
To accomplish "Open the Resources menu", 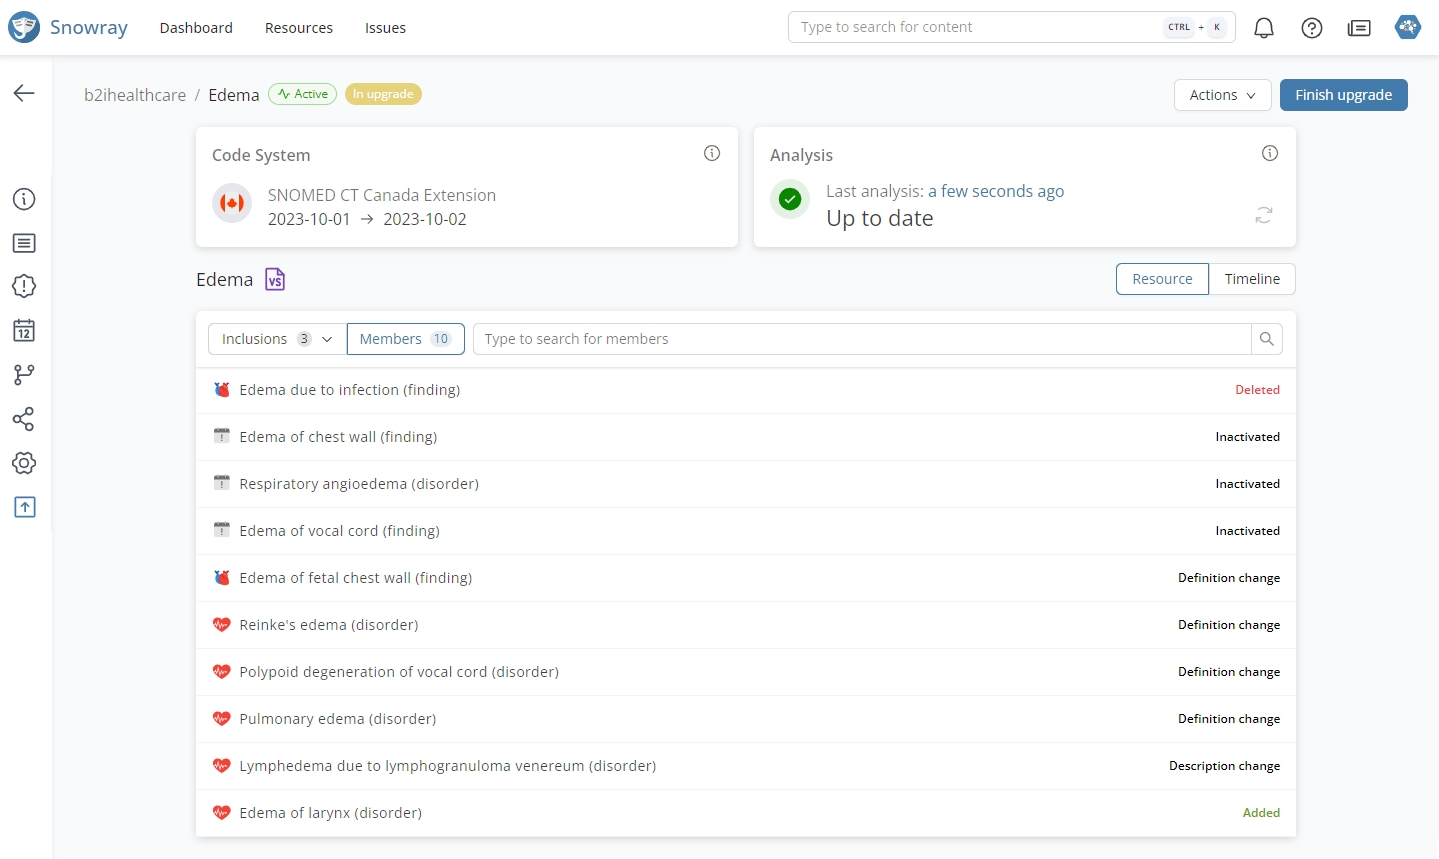I will coord(299,28).
